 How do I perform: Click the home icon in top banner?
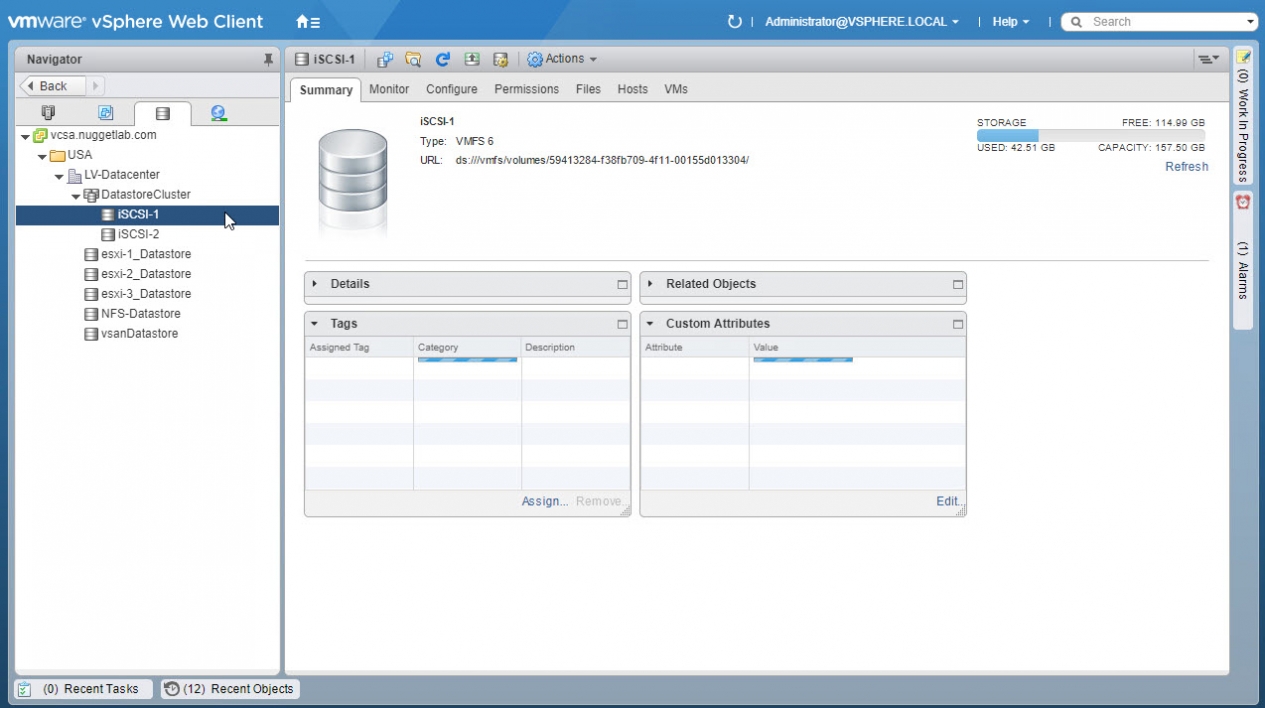308,22
